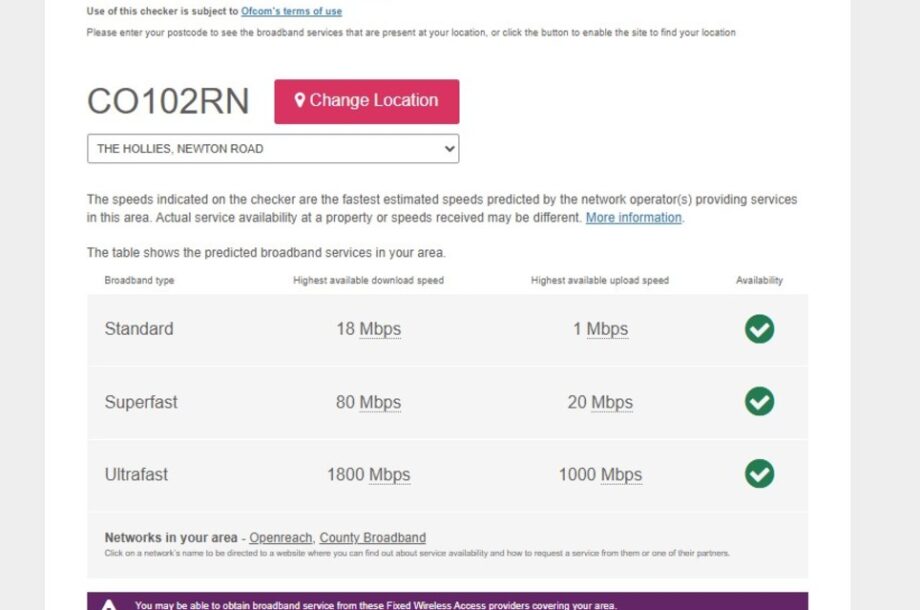Click the 18 Mbps download speed value
This screenshot has width=920, height=610.
click(368, 329)
